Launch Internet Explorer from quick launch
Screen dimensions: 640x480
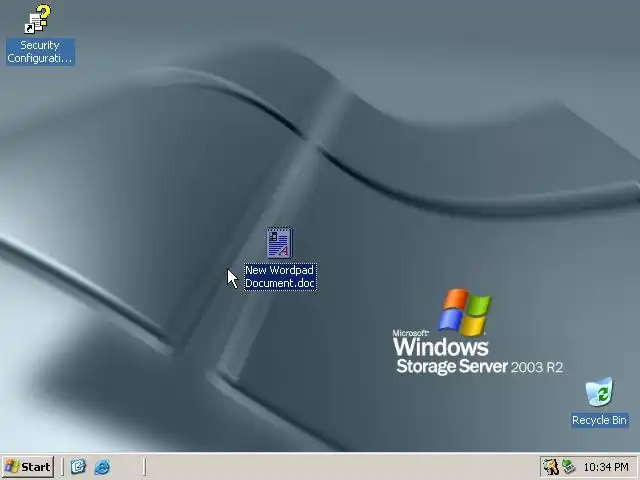(102, 467)
